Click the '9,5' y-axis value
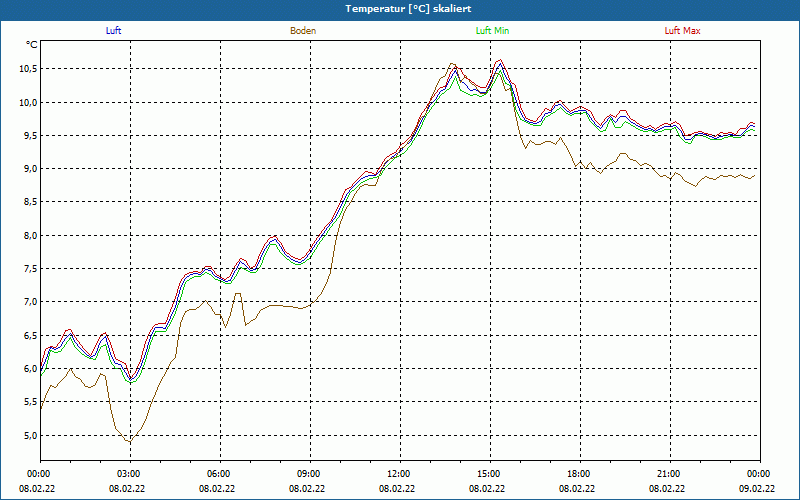The width and height of the screenshot is (800, 500). tap(31, 136)
